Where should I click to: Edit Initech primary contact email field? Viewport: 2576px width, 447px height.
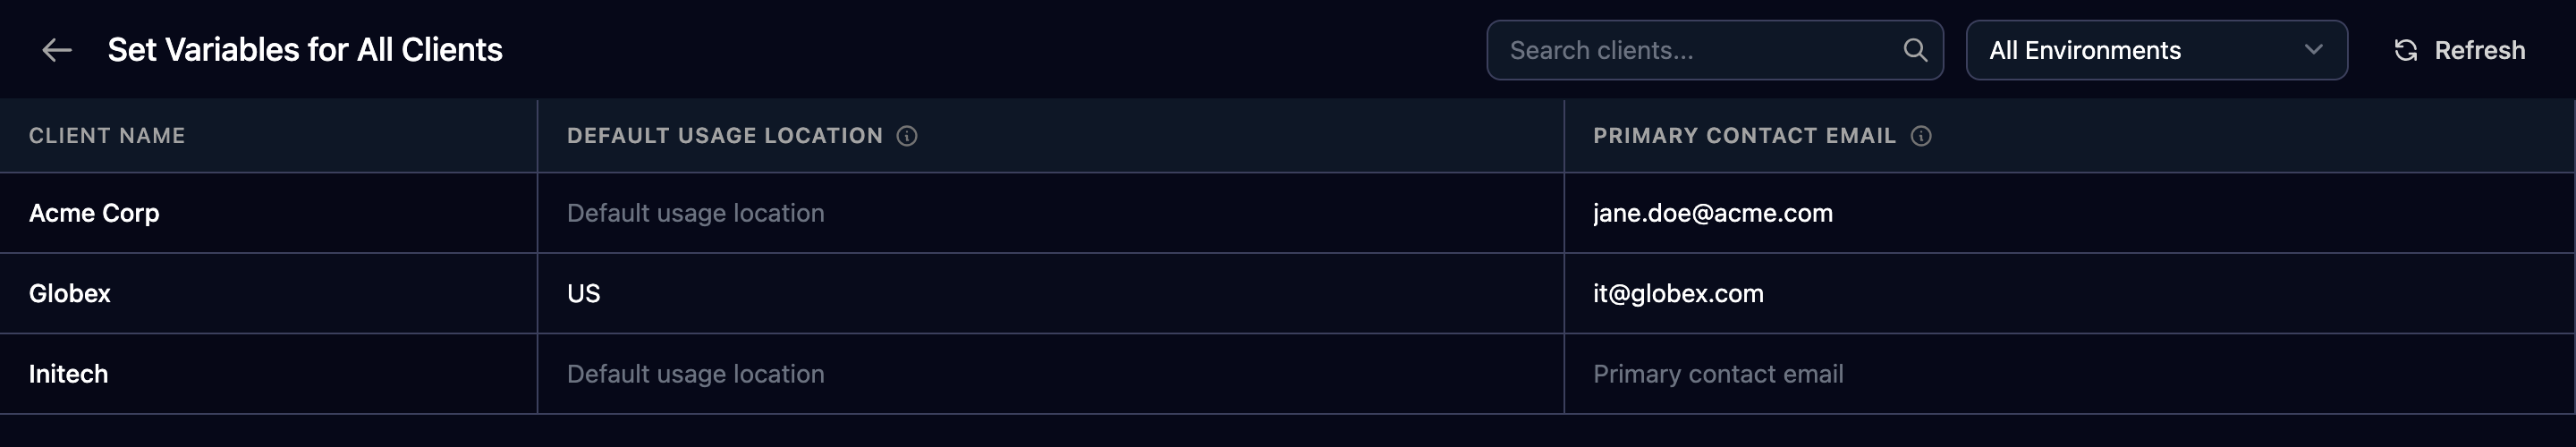pyautogui.click(x=2069, y=374)
